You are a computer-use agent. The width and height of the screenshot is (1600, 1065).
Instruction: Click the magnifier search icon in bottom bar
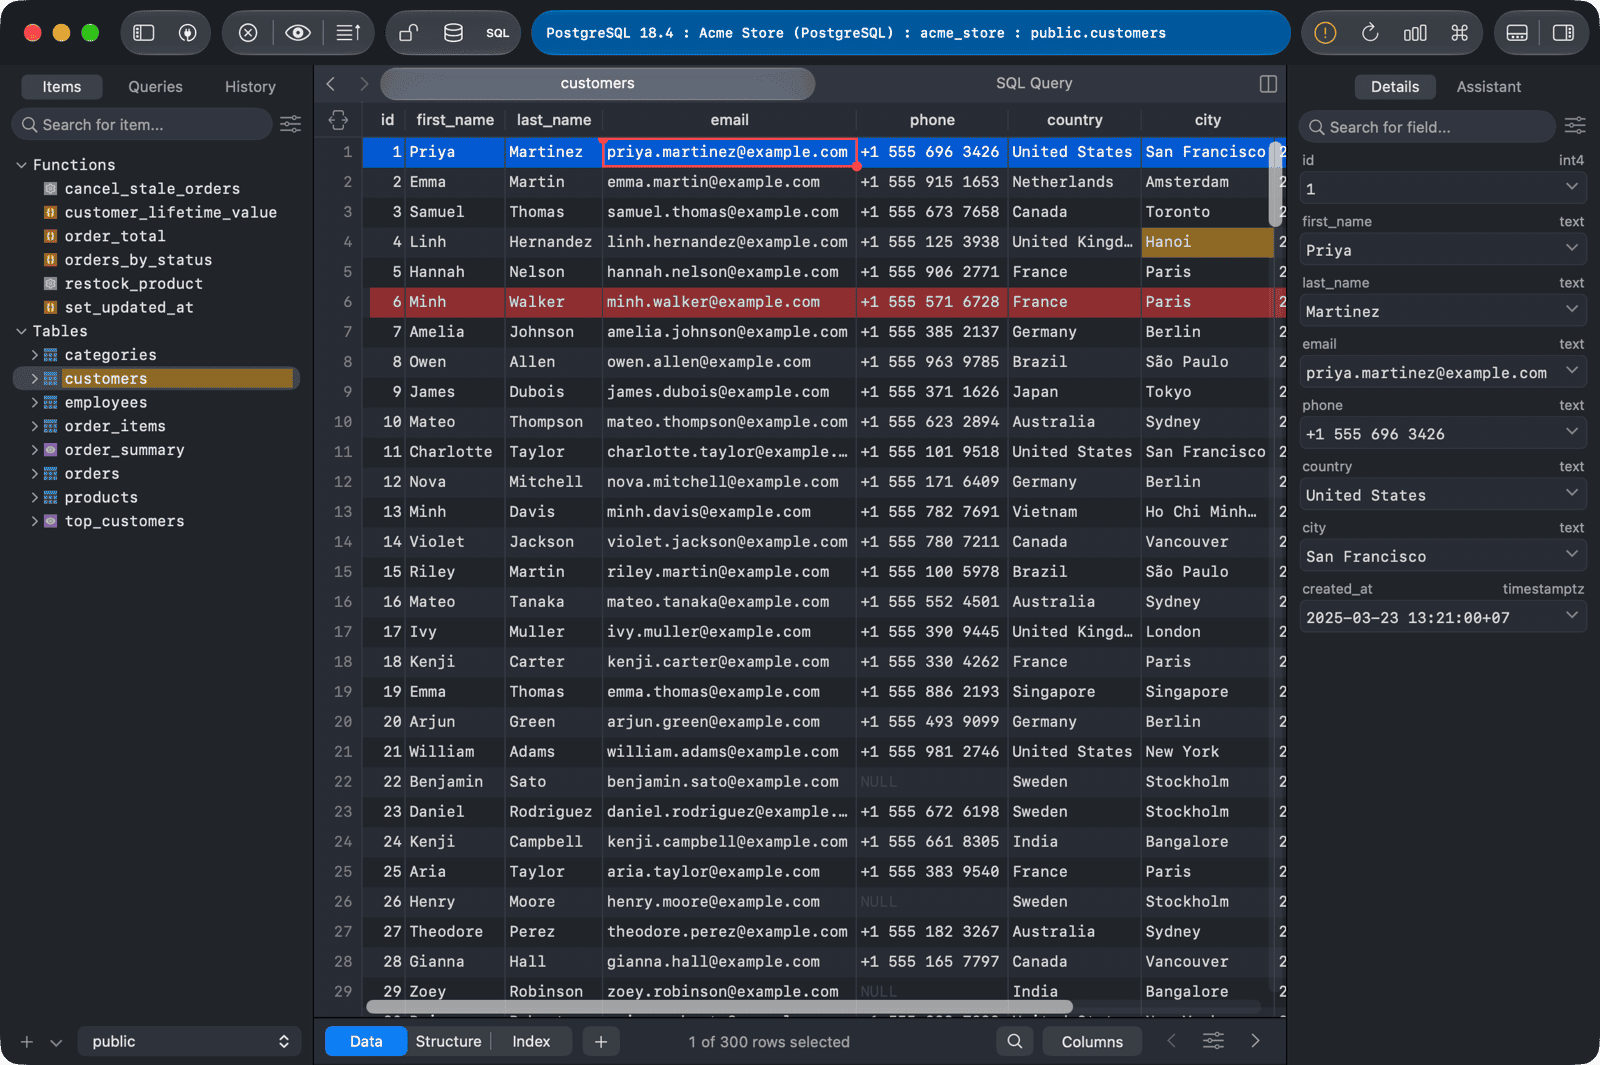coord(1014,1041)
